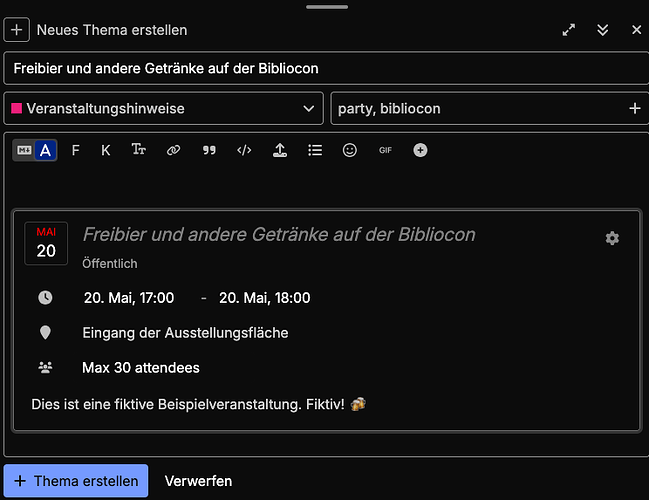This screenshot has height=500, width=649.
Task: Toggle bold formatting with F button
Action: [x=76, y=150]
